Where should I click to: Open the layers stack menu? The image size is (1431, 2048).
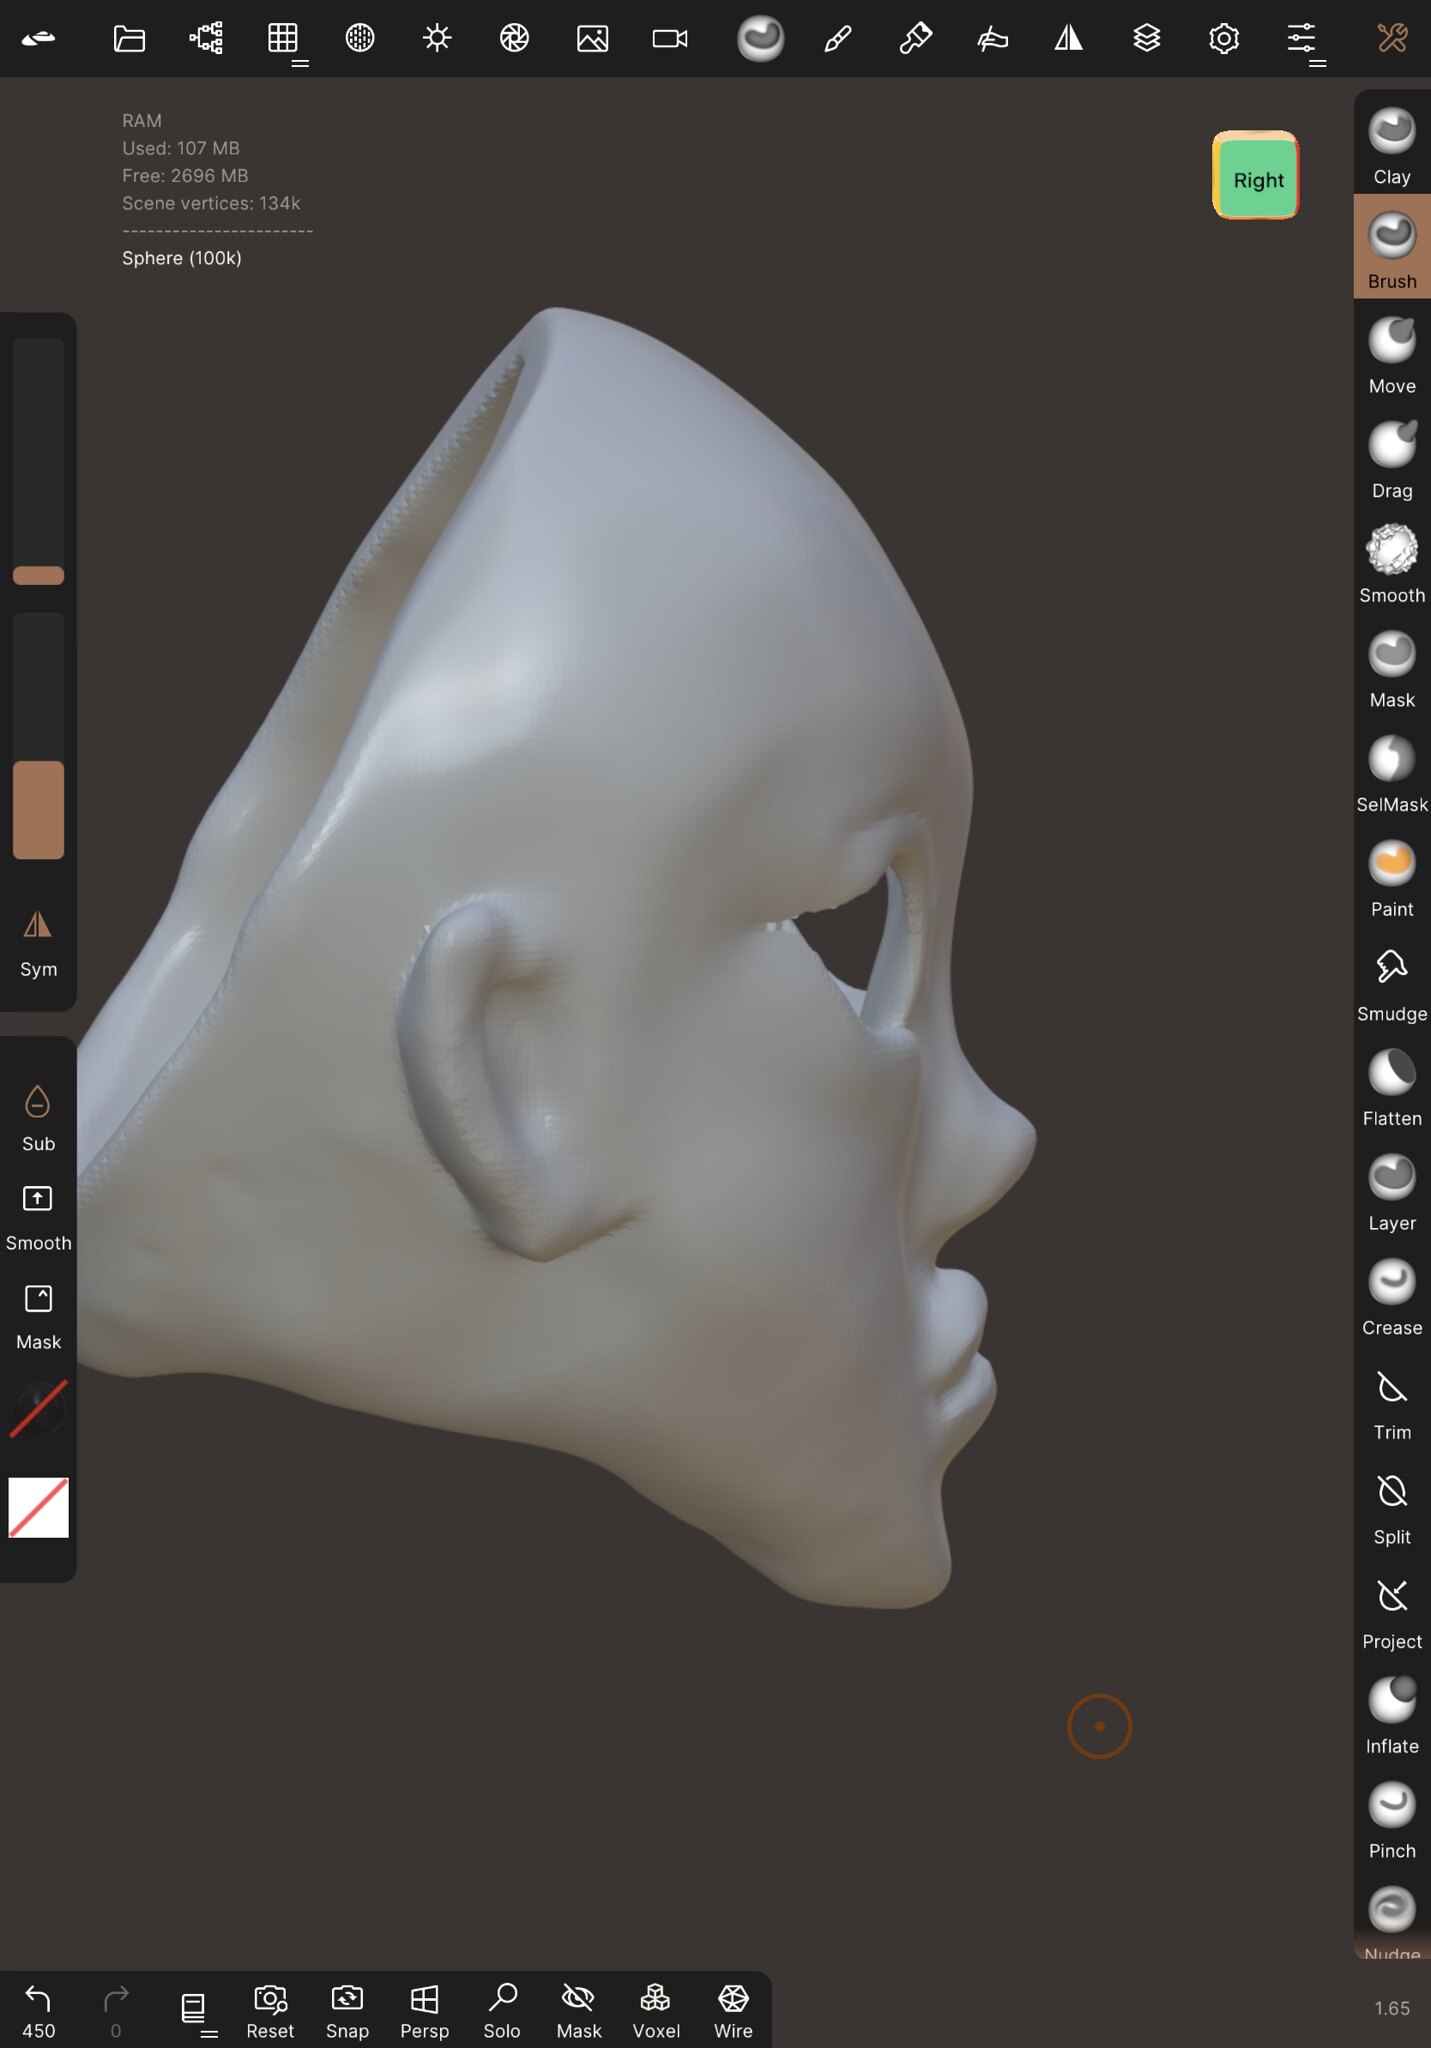point(1147,38)
